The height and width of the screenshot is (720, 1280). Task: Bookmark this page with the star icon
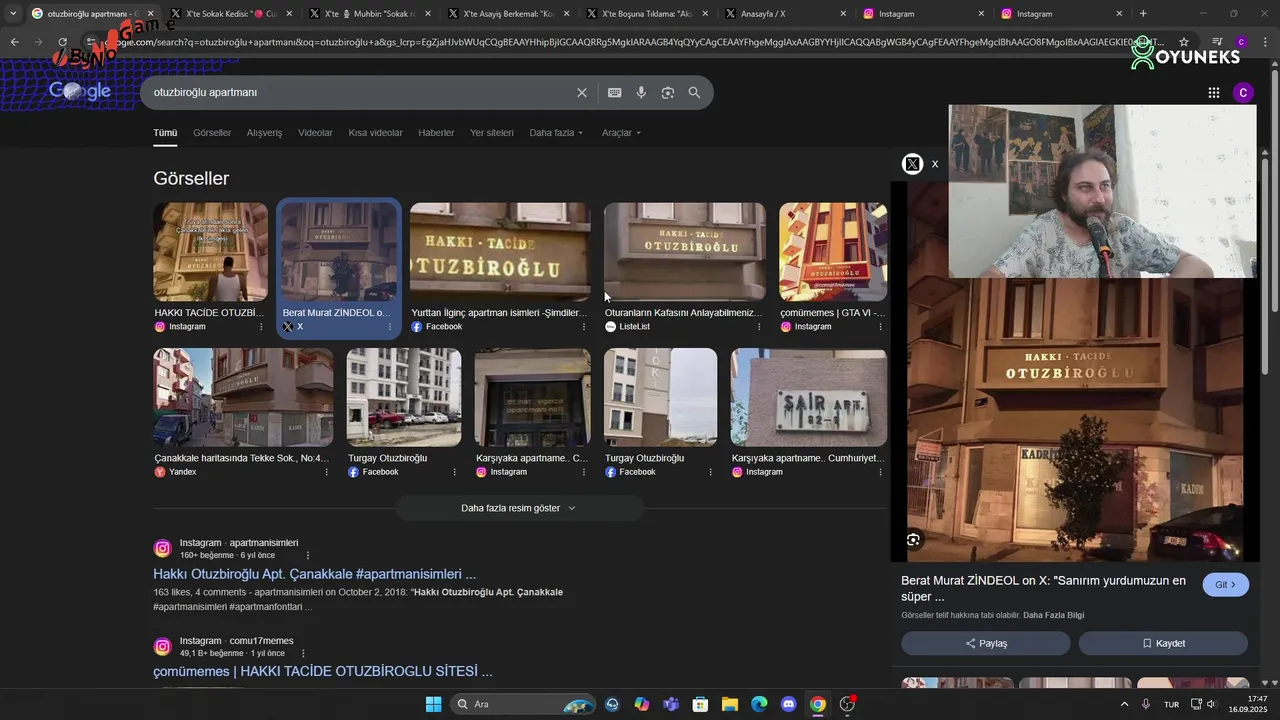click(1184, 42)
